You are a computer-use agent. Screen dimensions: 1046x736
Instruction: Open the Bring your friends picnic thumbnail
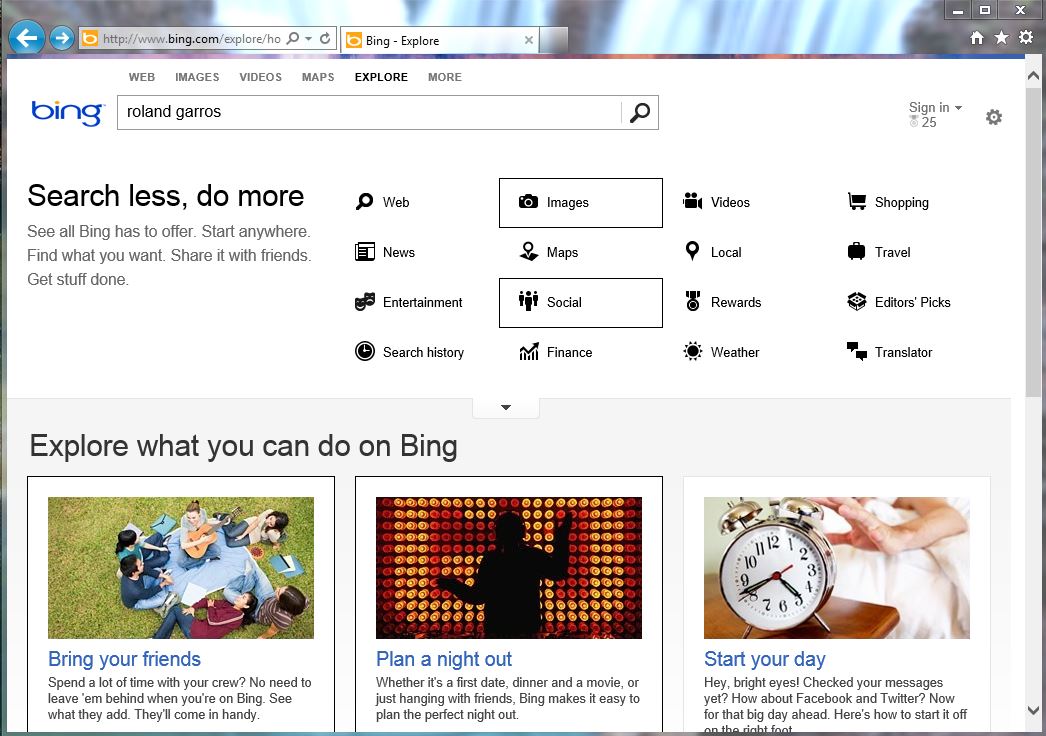181,568
